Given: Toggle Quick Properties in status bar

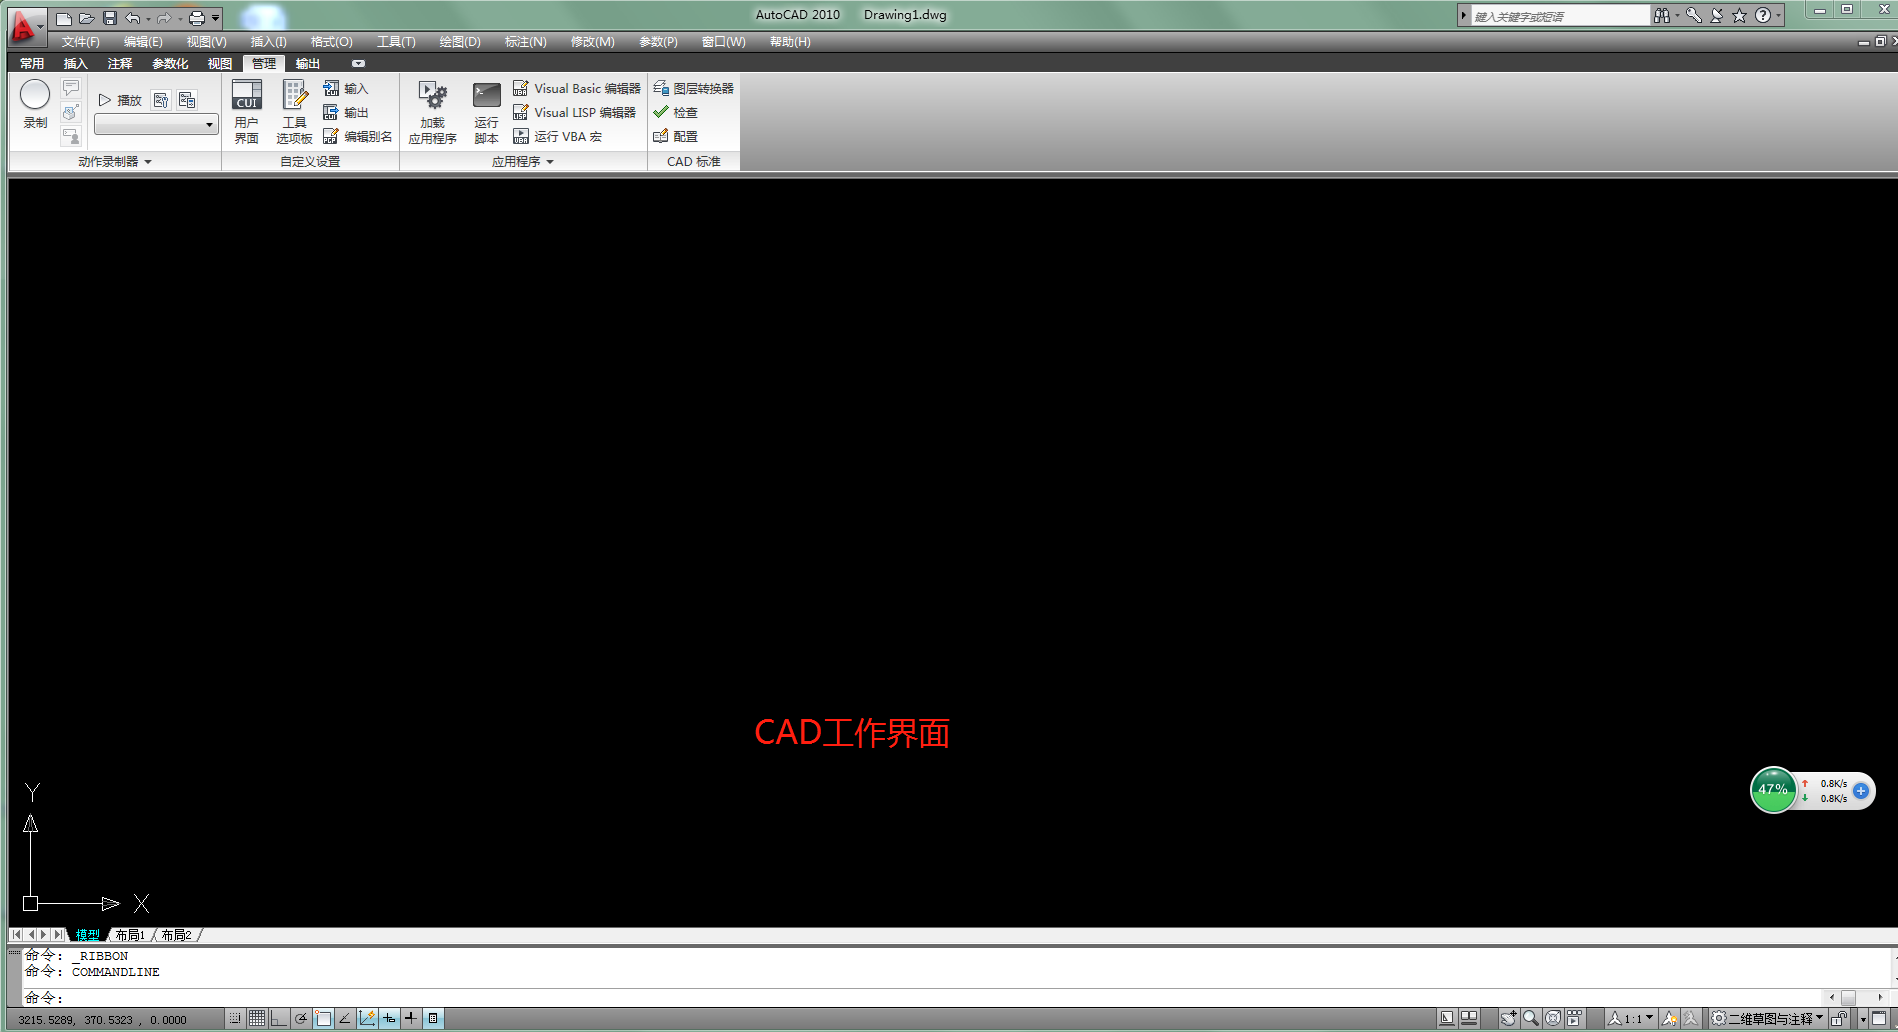Looking at the screenshot, I should (x=433, y=1018).
